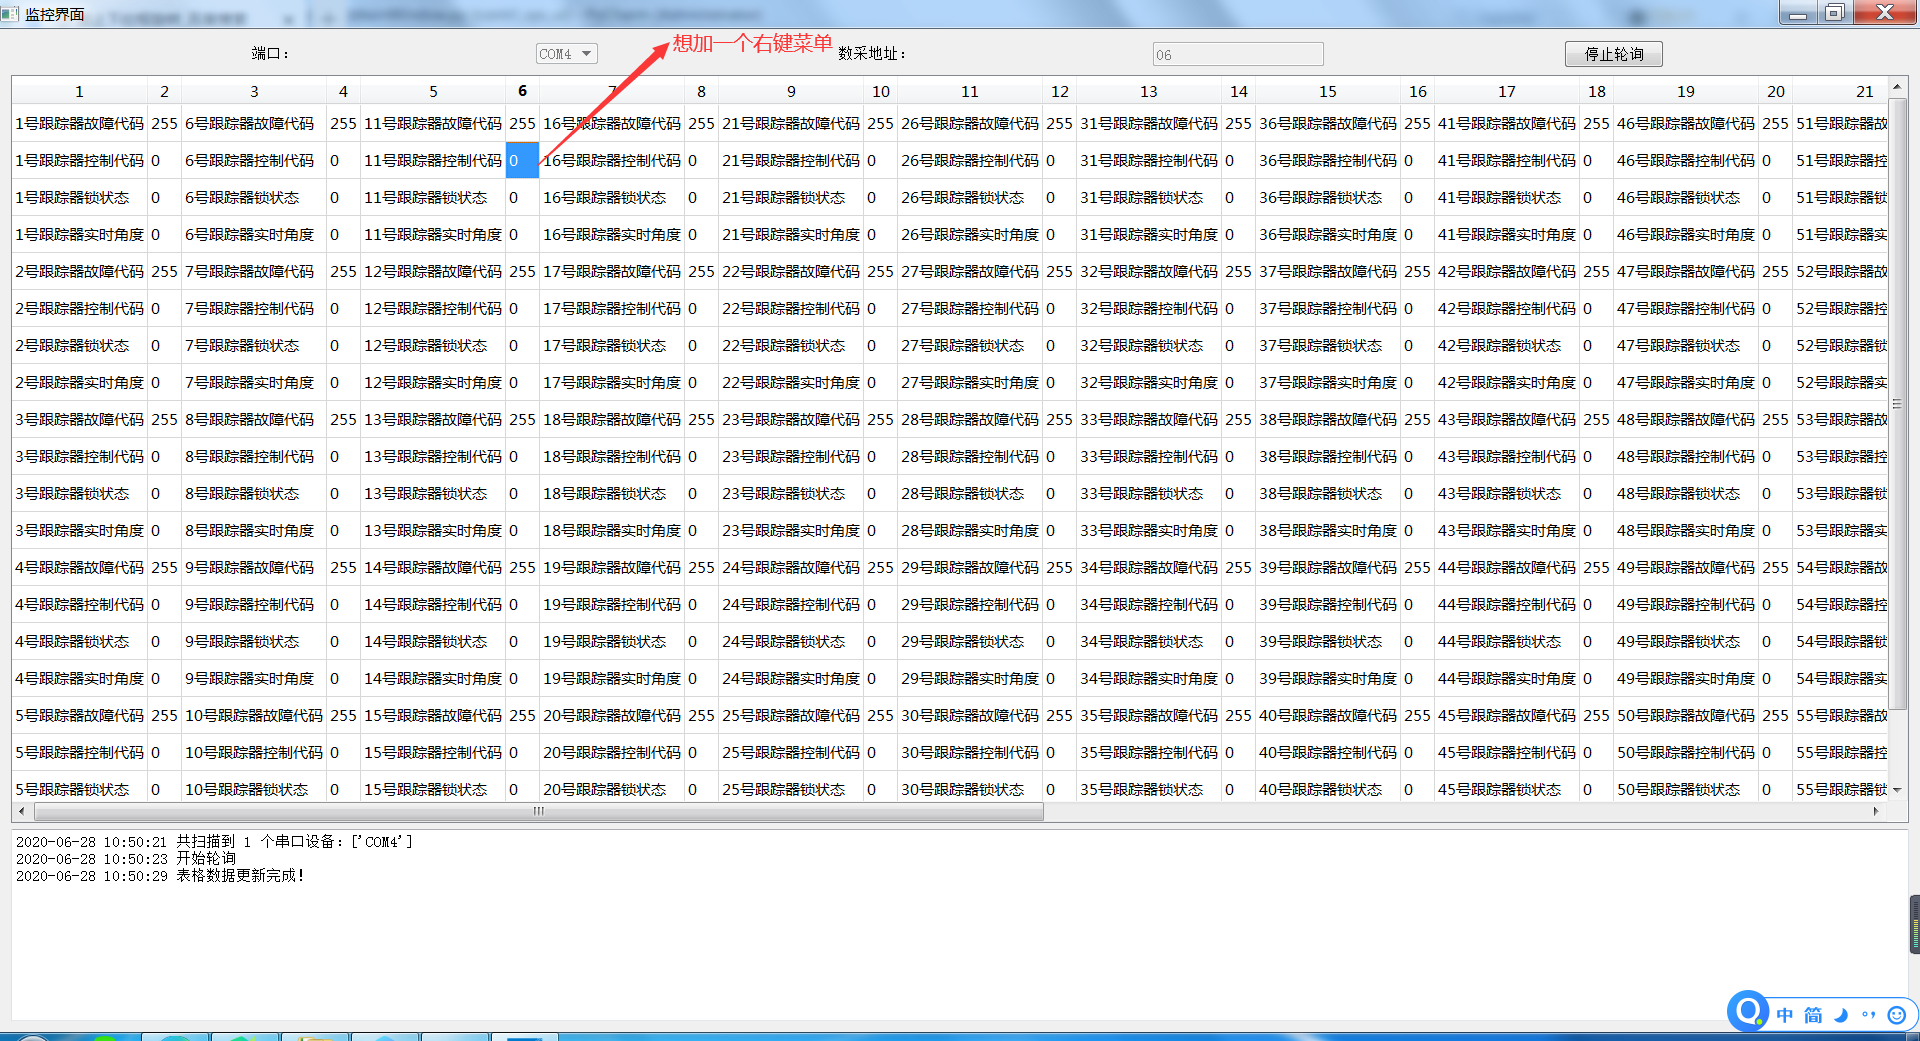Click the green application icon on the taskbar

pos(245,1035)
